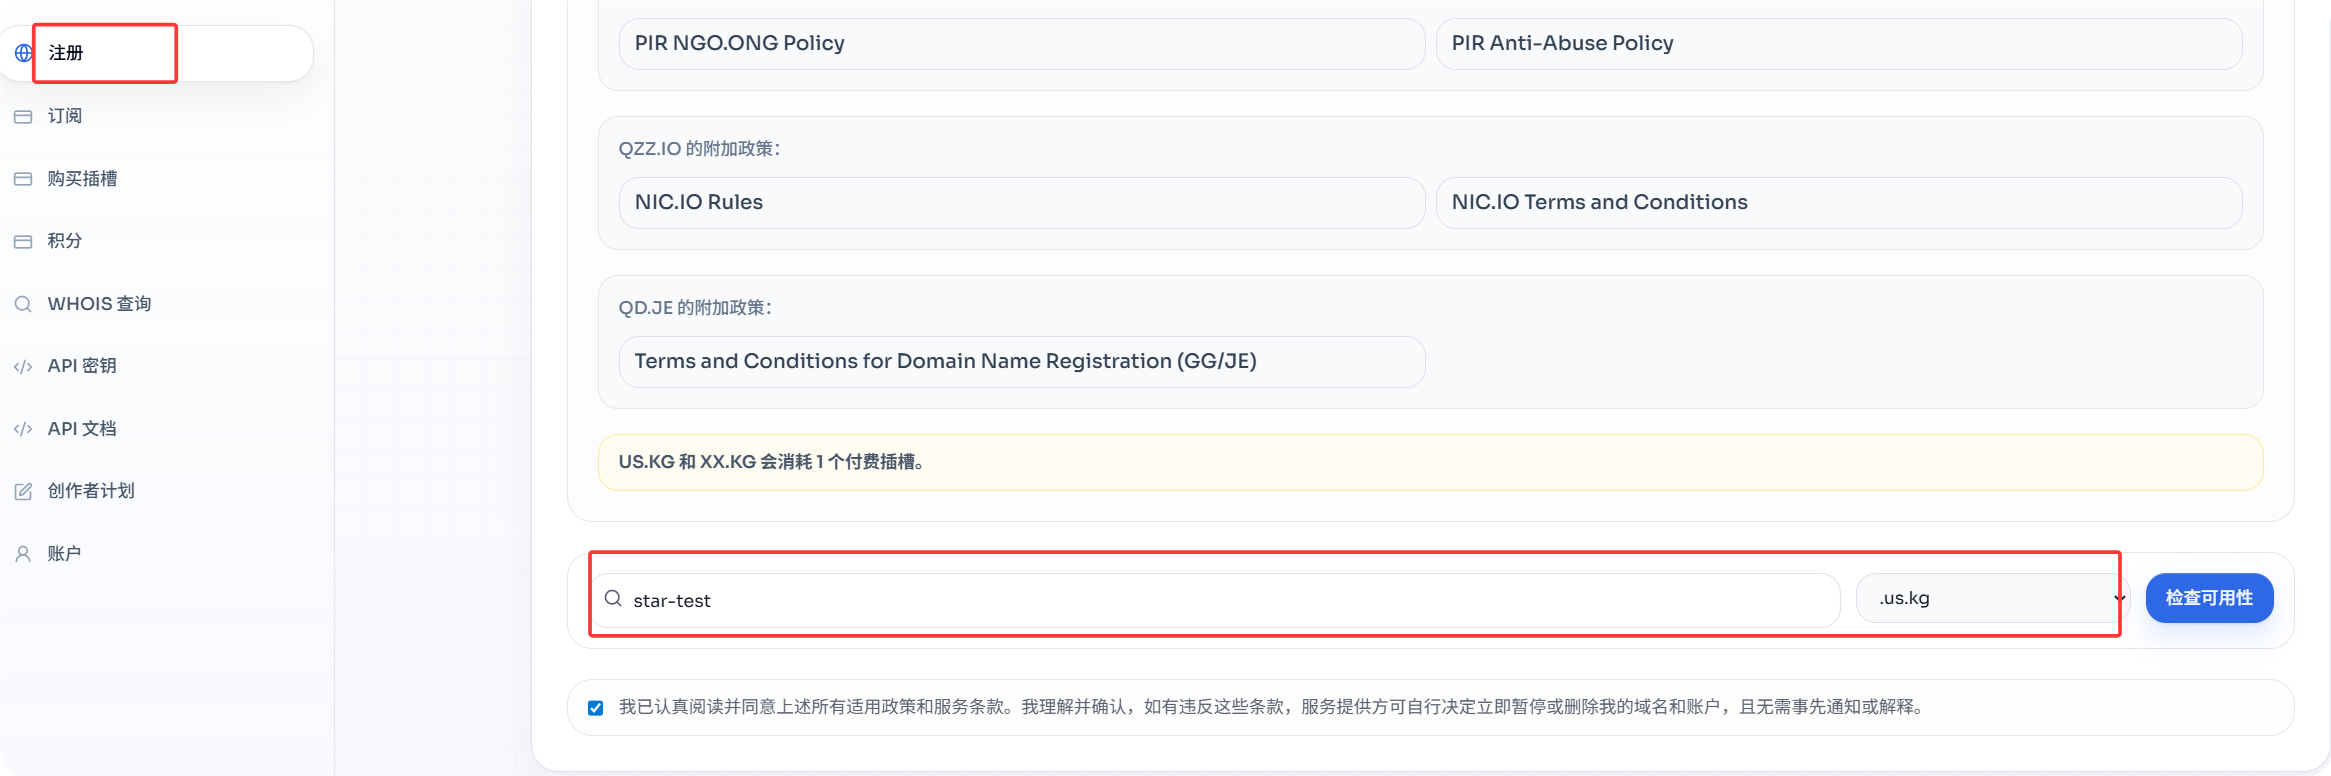2331x776 pixels.
Task: Uncheck the policy agreement checkbox
Action: coord(596,708)
